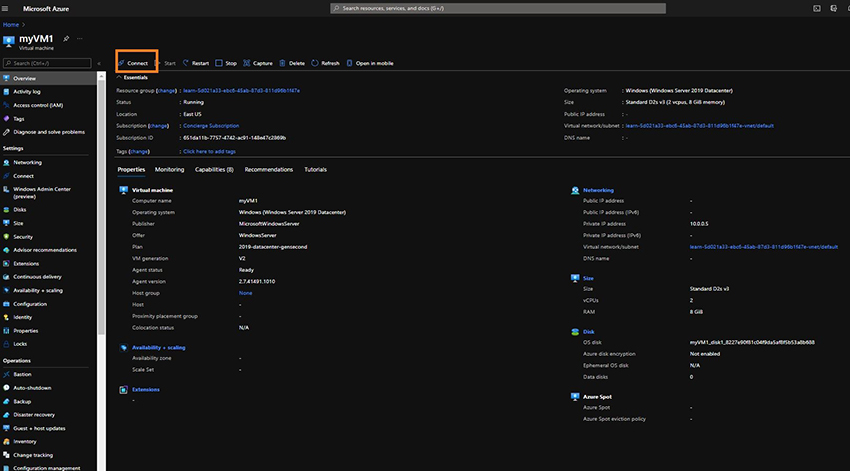Click the Concierge Subscription link

(211, 126)
